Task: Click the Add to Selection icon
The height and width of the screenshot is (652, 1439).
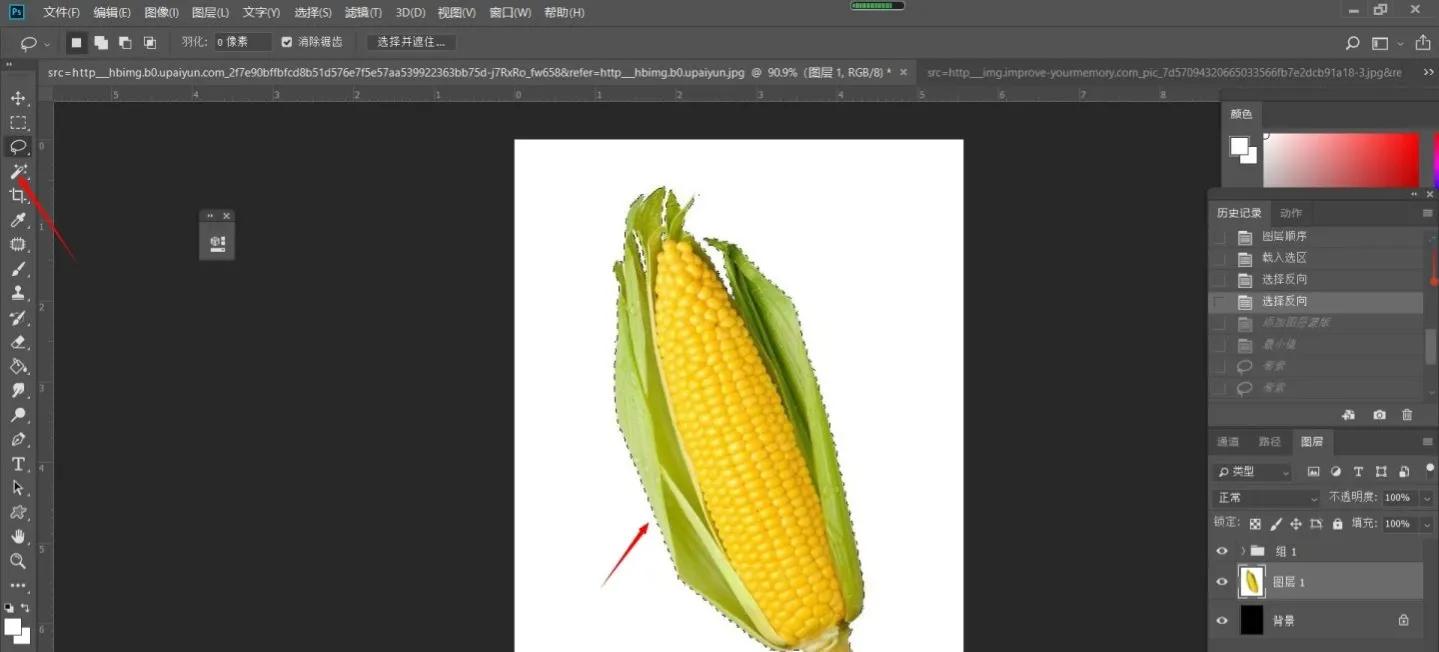Action: pyautogui.click(x=101, y=42)
